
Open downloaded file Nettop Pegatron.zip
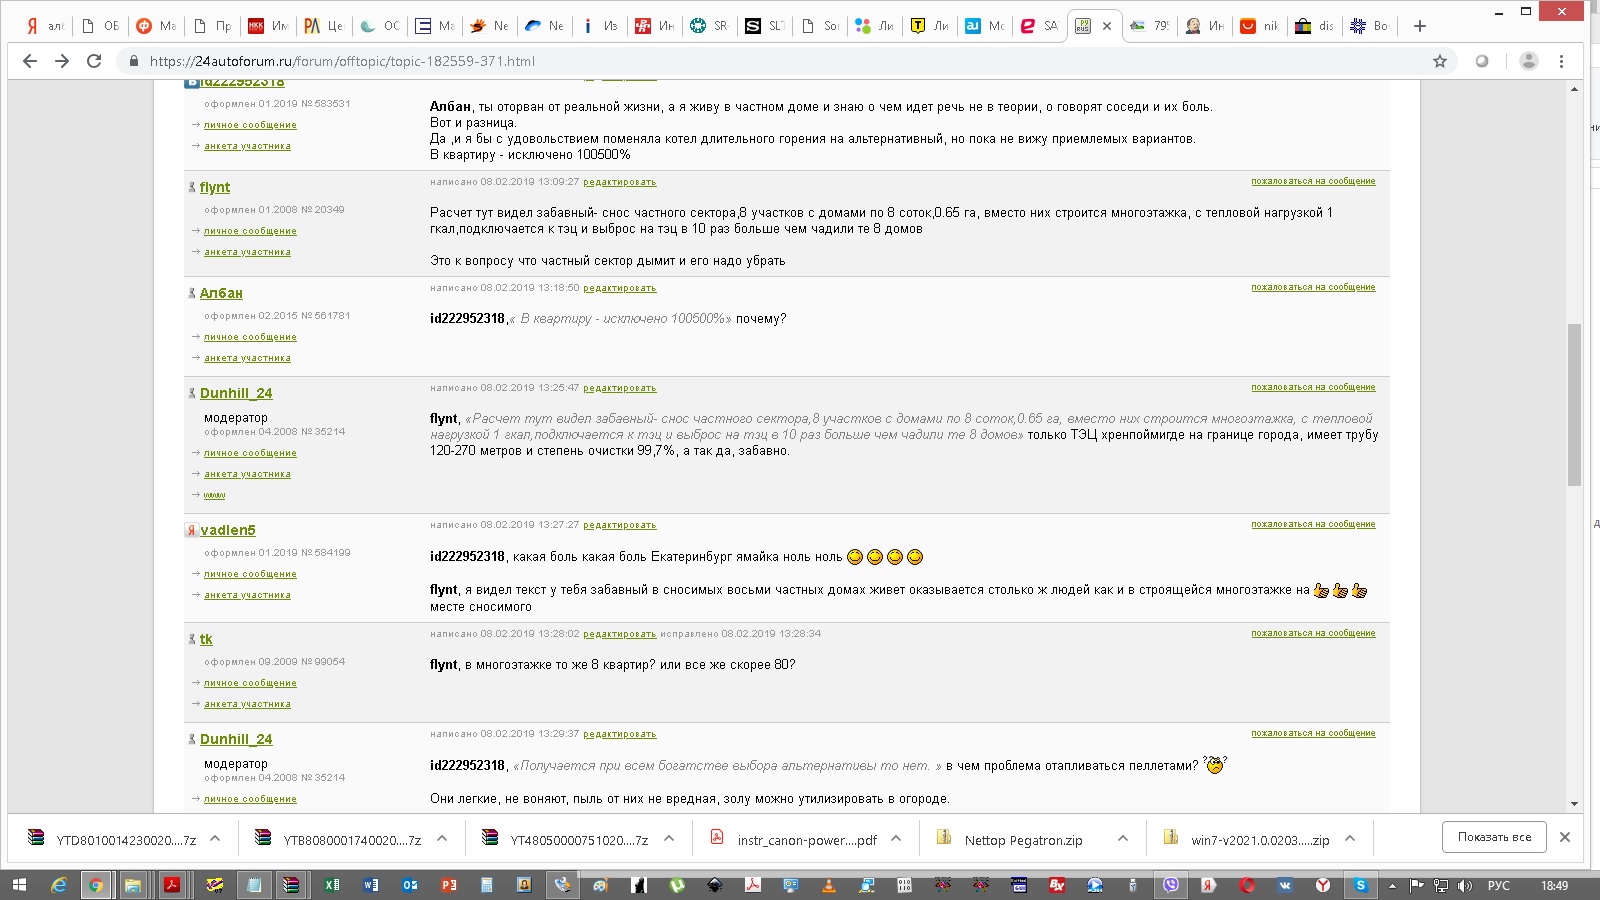point(1010,839)
